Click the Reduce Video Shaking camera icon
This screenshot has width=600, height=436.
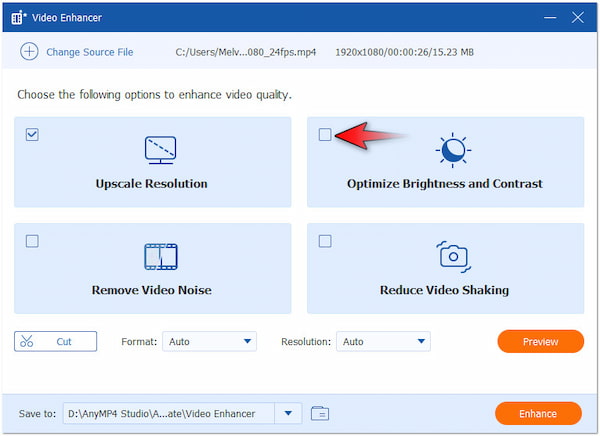pos(453,256)
